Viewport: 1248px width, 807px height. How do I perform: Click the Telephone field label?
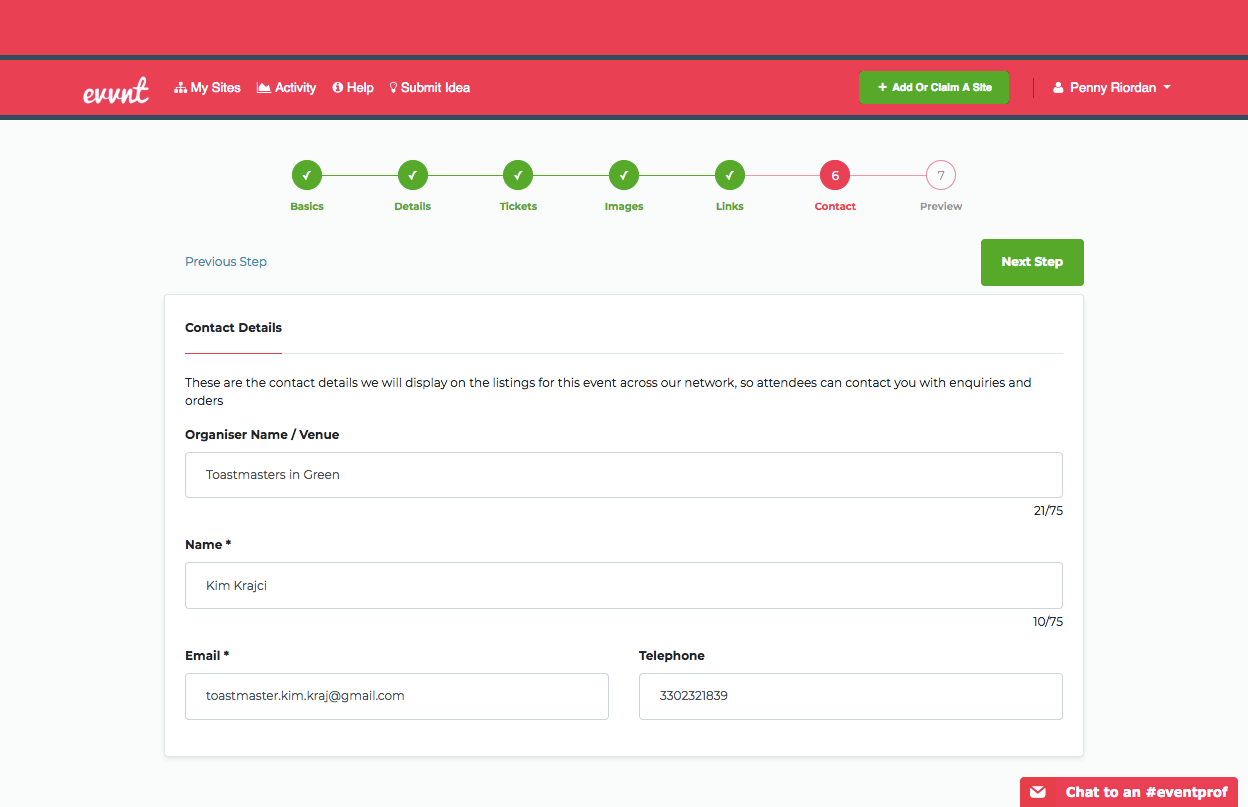672,656
